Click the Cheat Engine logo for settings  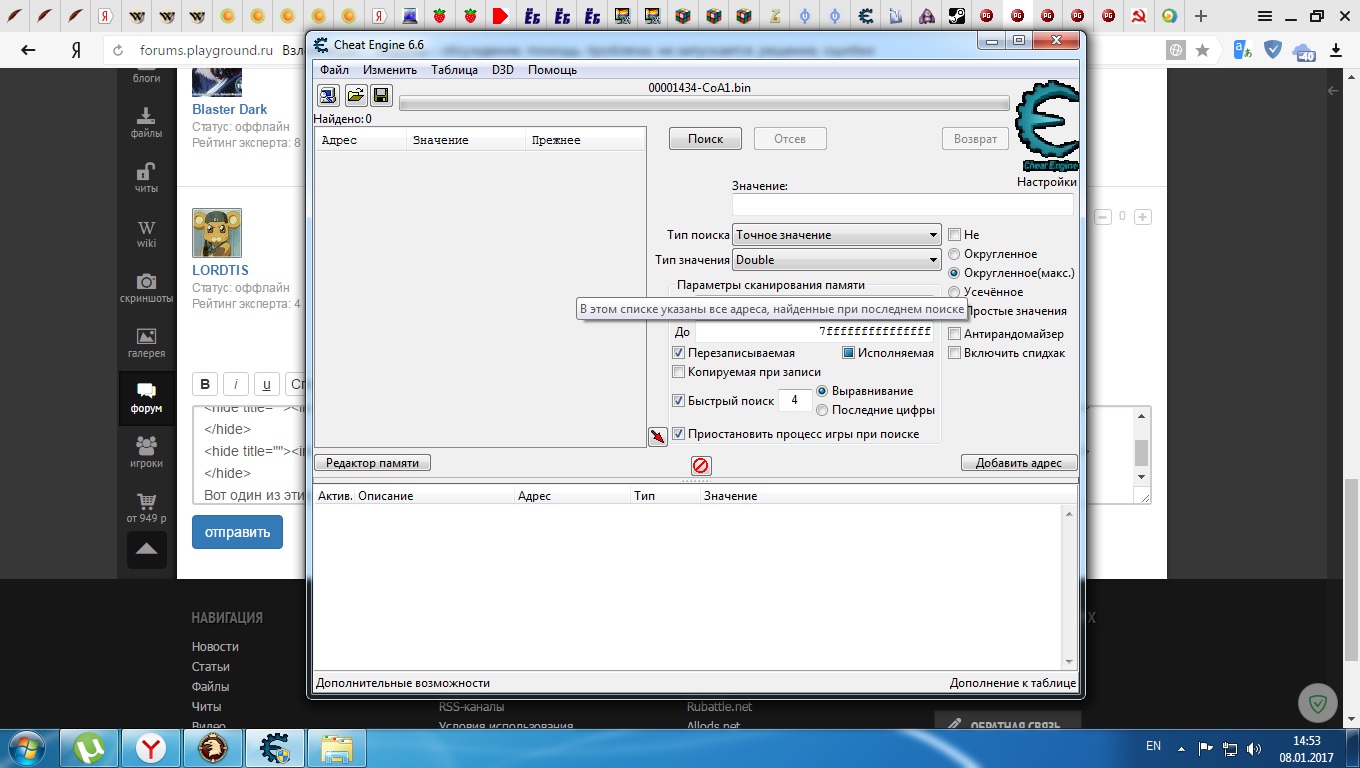[x=1046, y=129]
